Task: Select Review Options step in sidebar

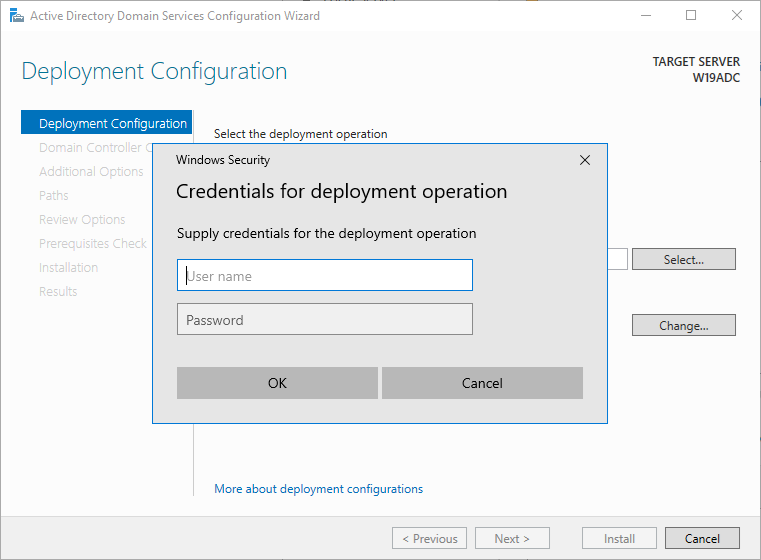Action: point(82,219)
